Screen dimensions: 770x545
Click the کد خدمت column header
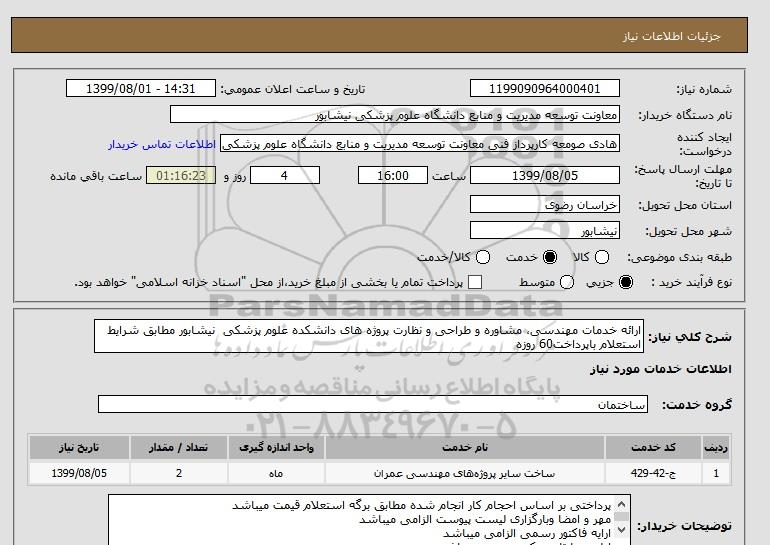[x=653, y=447]
